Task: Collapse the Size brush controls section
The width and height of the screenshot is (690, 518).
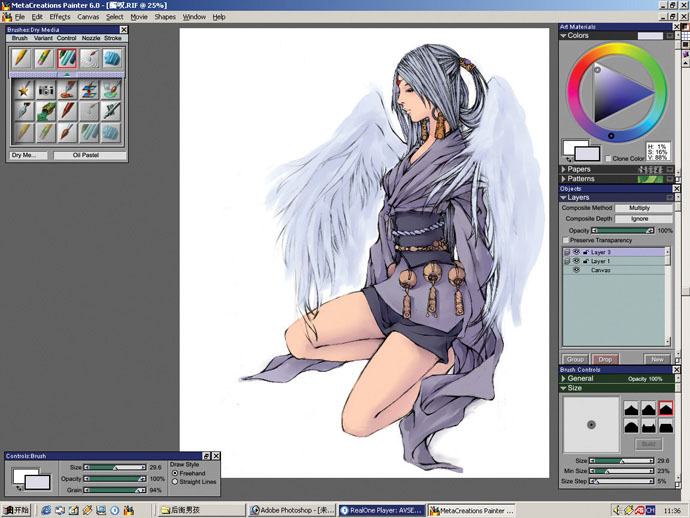Action: tap(563, 388)
